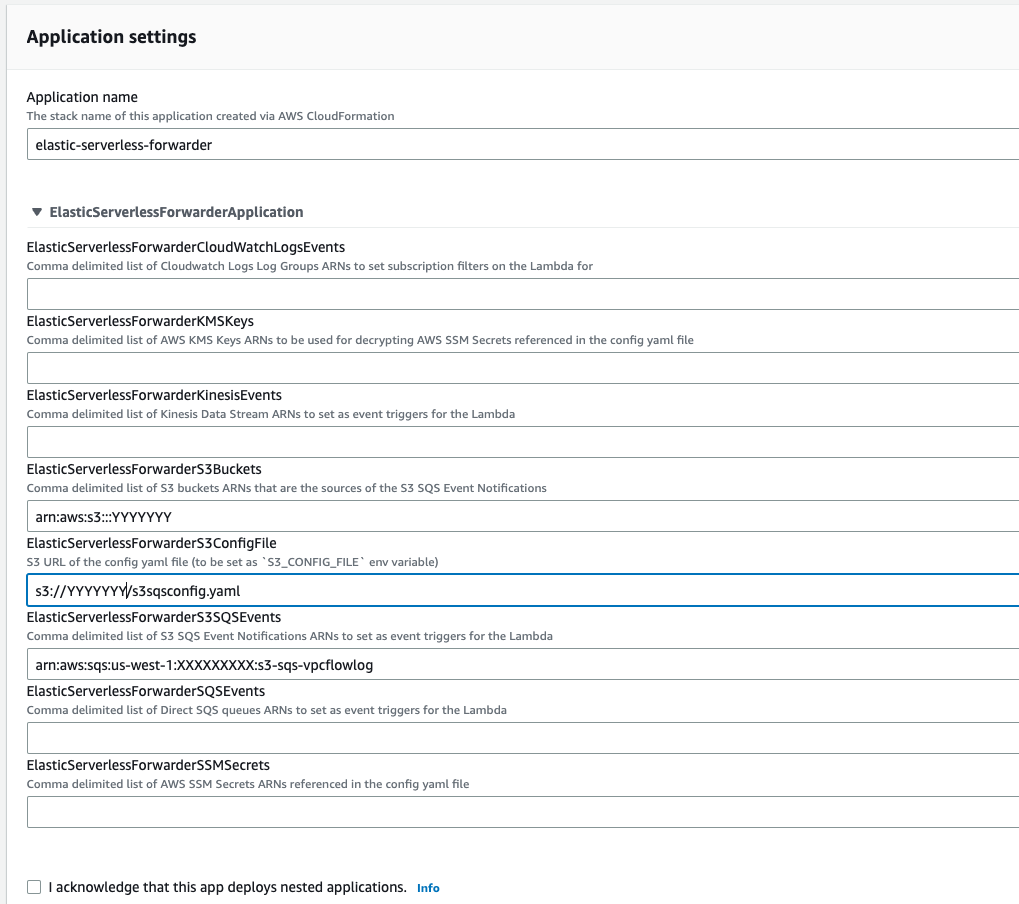Select the KinesisEvents ARN input field

(520, 442)
